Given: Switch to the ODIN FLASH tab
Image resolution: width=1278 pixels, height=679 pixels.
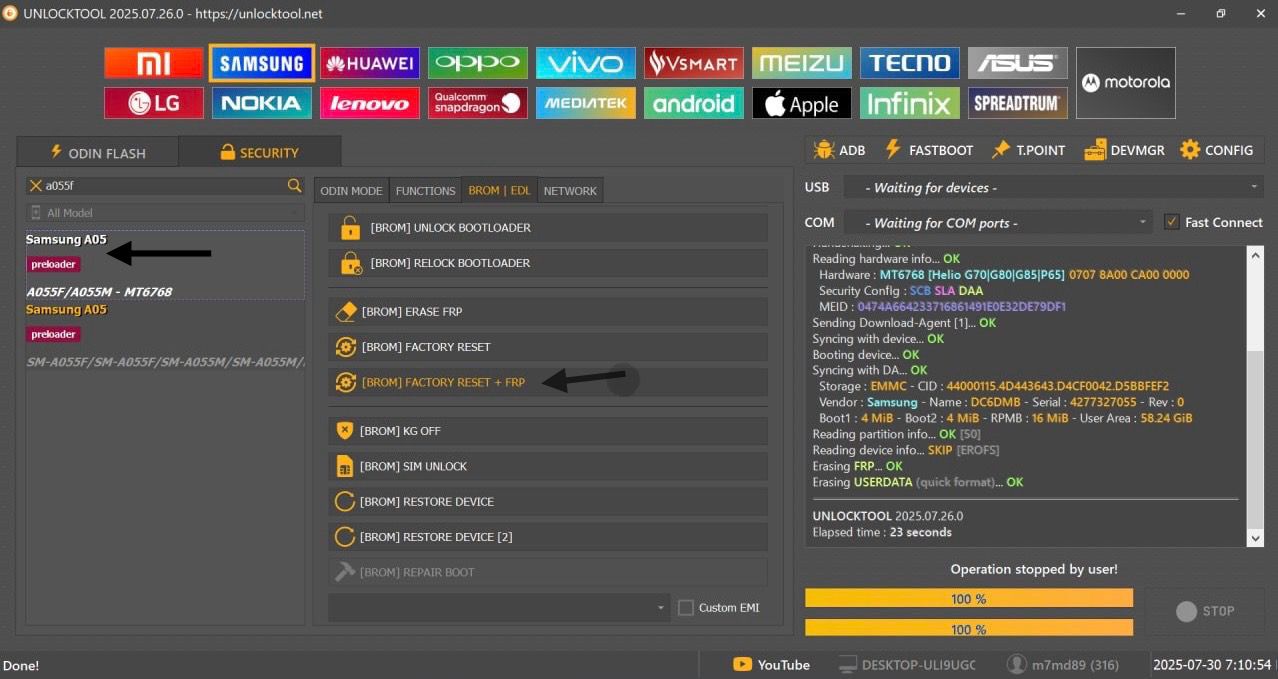Looking at the screenshot, I should [98, 152].
